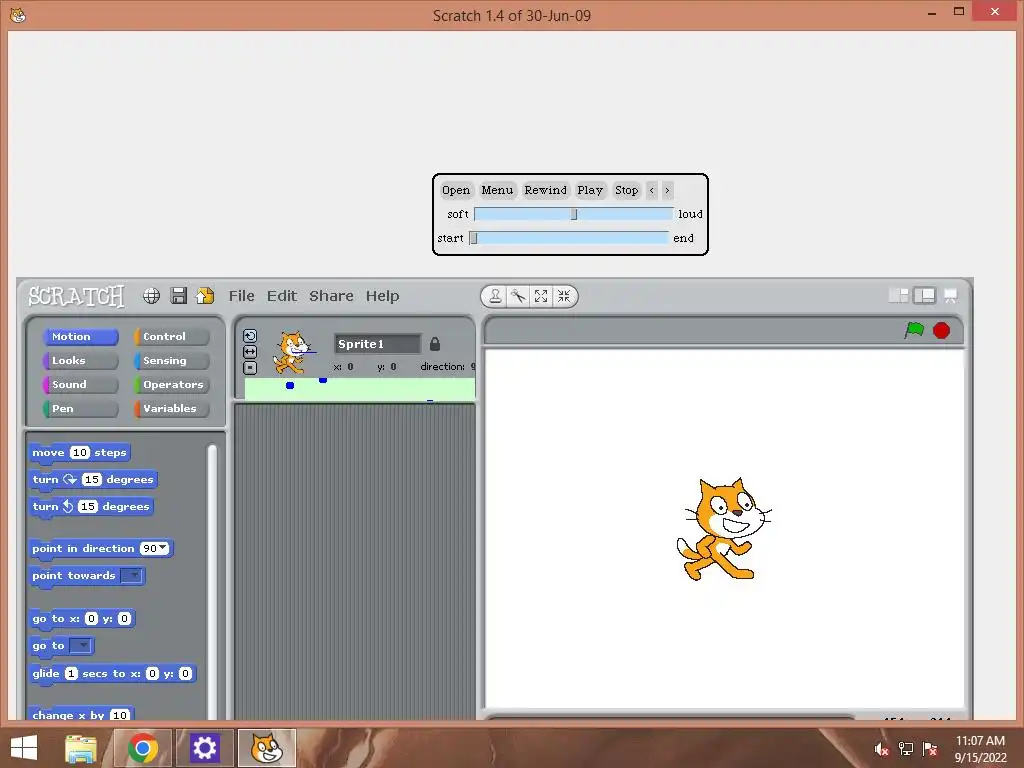Open File Explorer from the taskbar
The height and width of the screenshot is (768, 1024).
(81, 748)
